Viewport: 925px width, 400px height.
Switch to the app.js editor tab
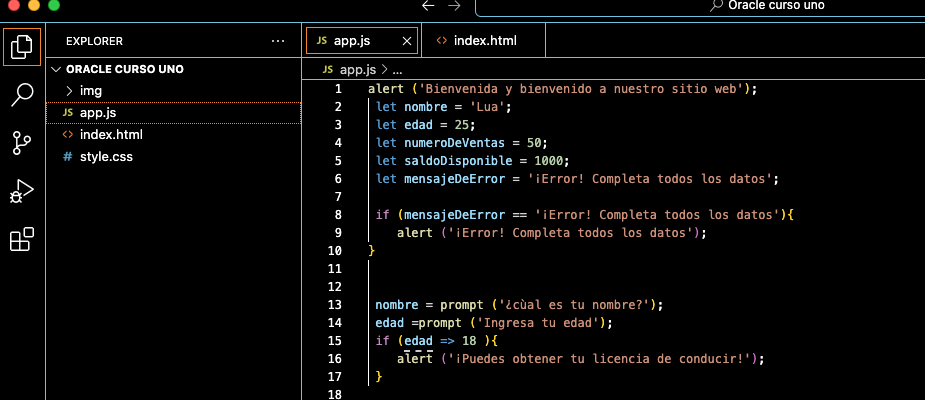click(x=361, y=41)
